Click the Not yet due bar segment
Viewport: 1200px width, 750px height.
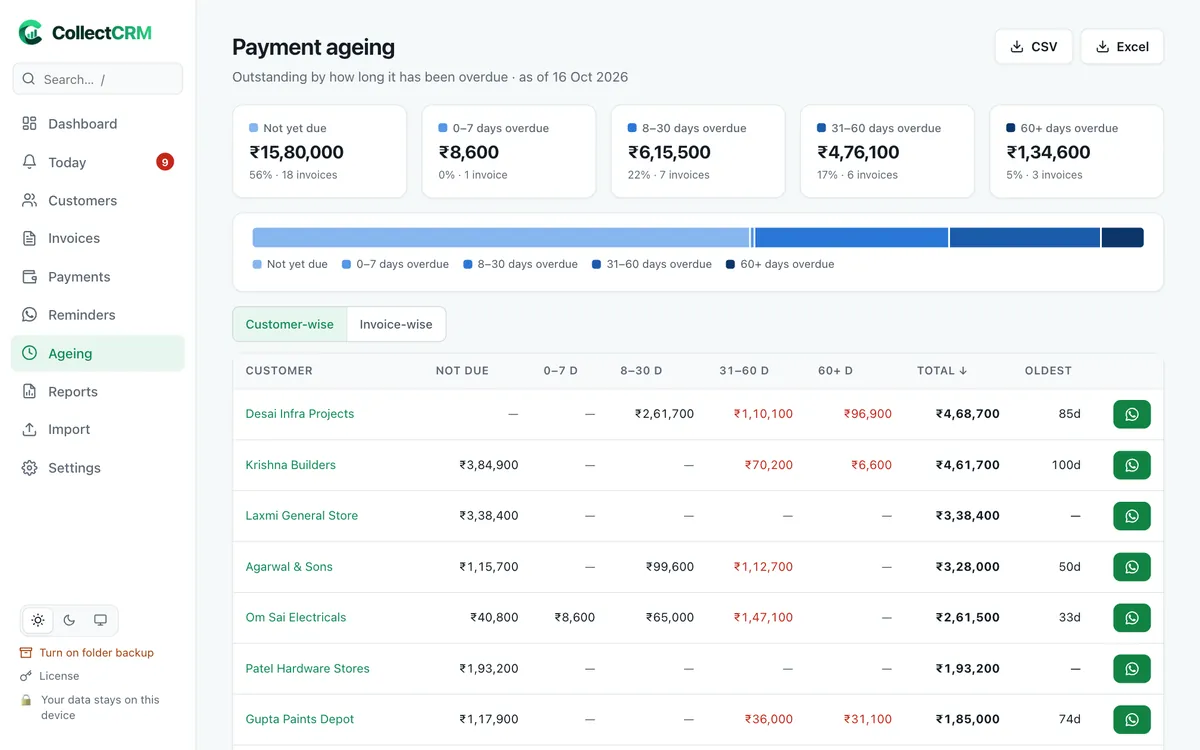[x=501, y=238]
